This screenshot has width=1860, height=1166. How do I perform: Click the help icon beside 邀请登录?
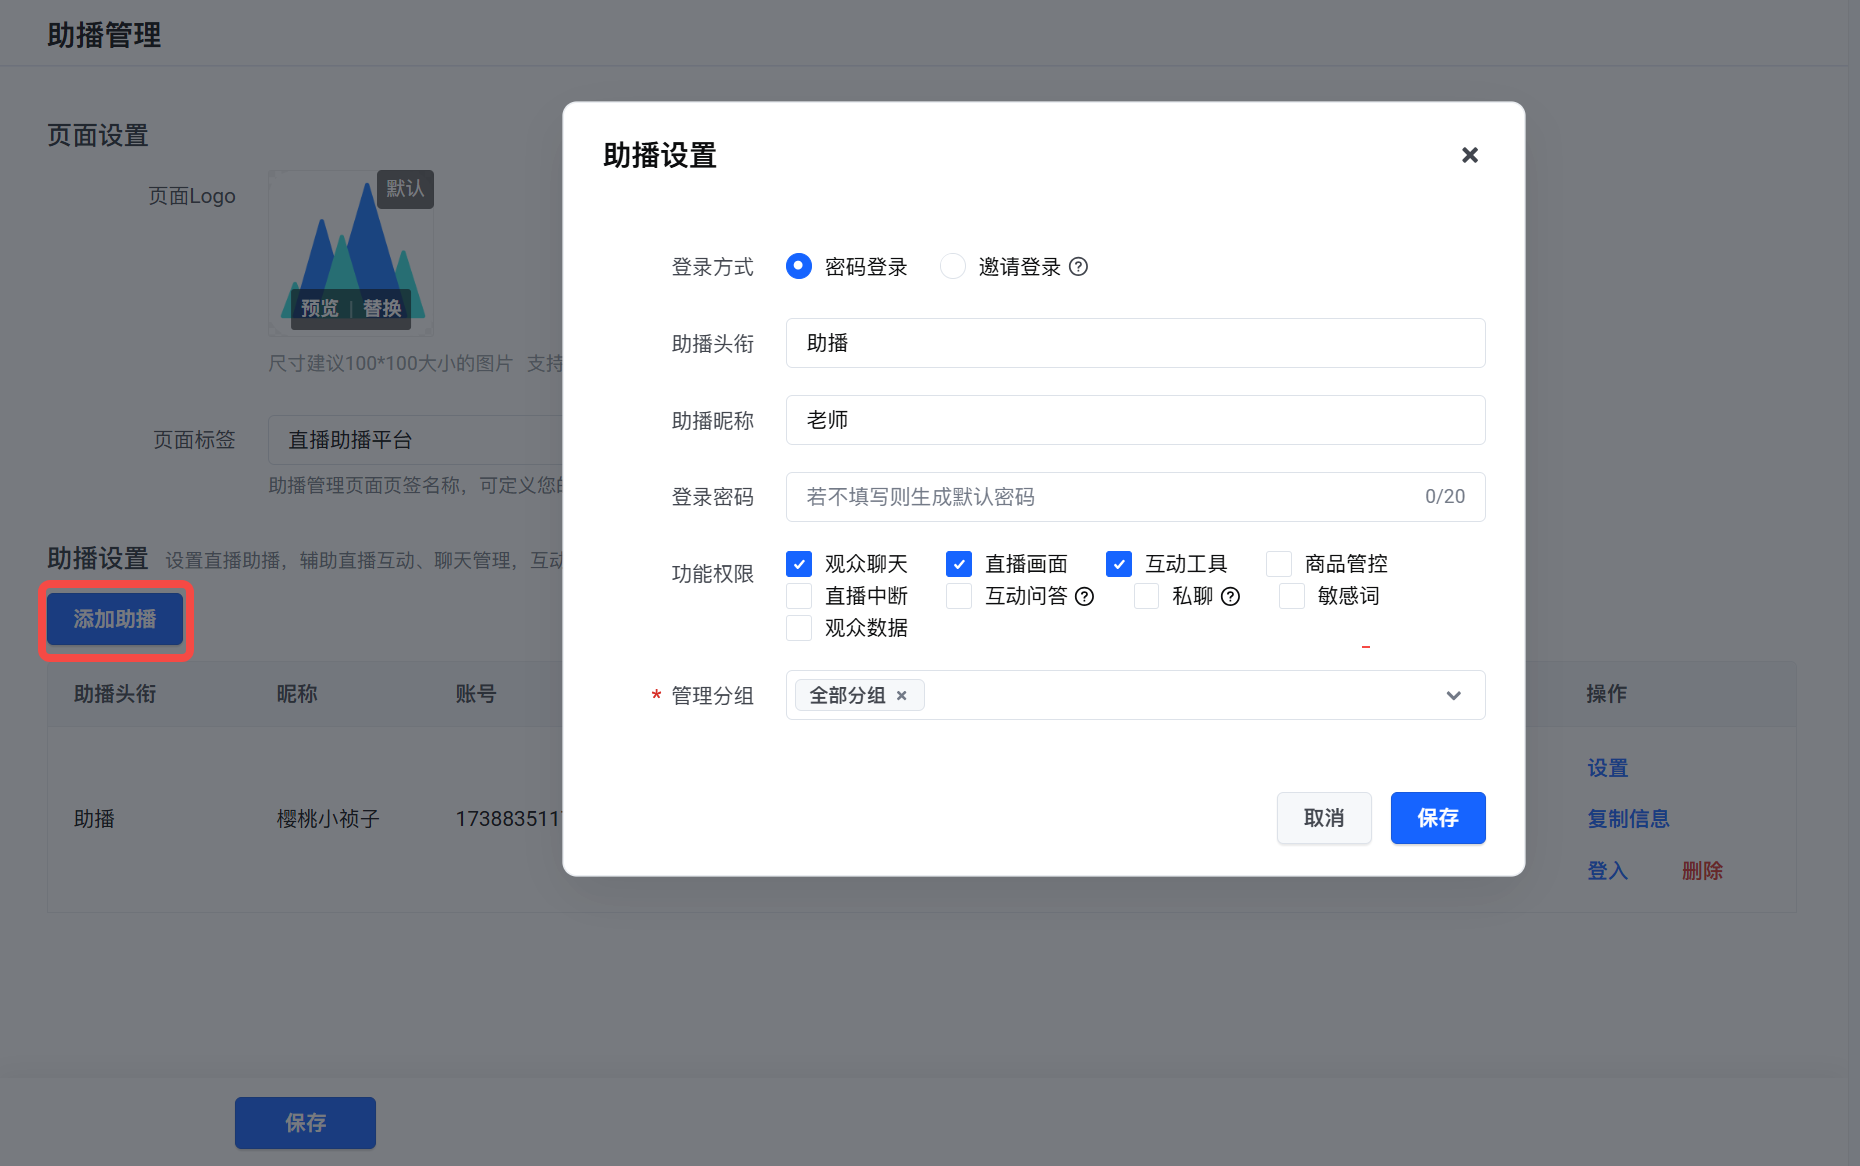pyautogui.click(x=1078, y=267)
